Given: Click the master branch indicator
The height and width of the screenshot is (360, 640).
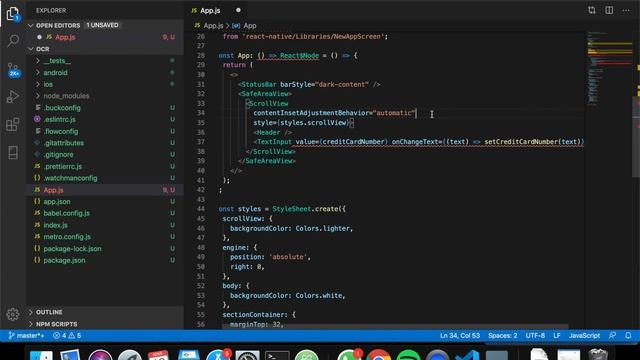Looking at the screenshot, I should tap(26, 336).
